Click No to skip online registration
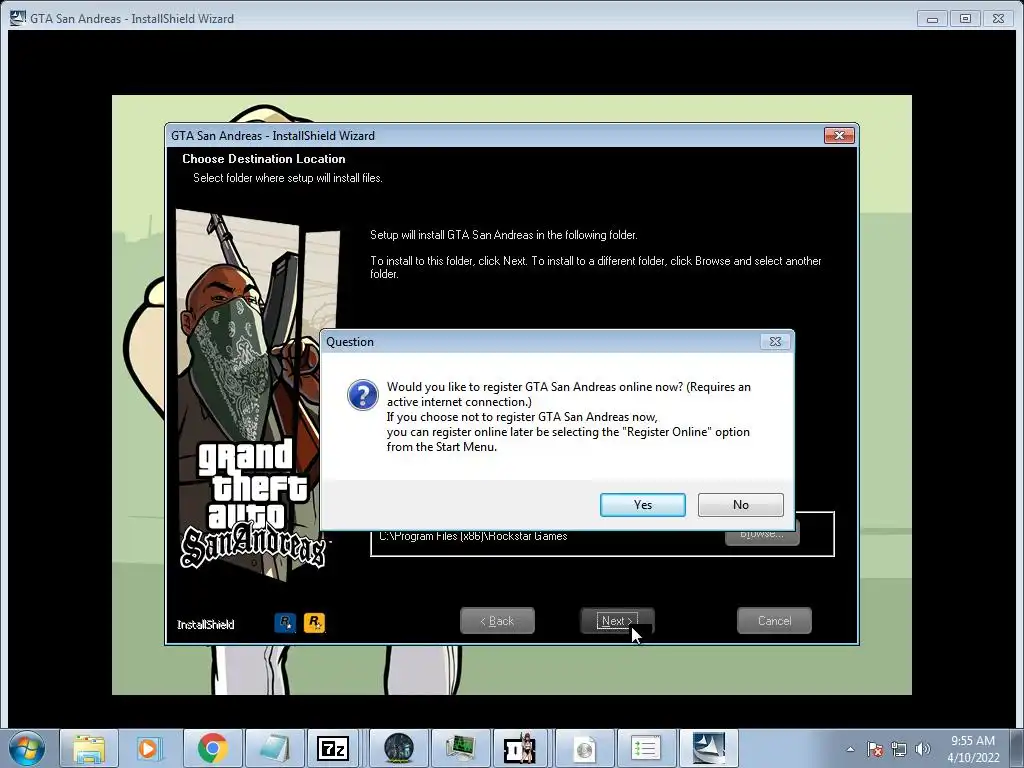 pyautogui.click(x=741, y=505)
